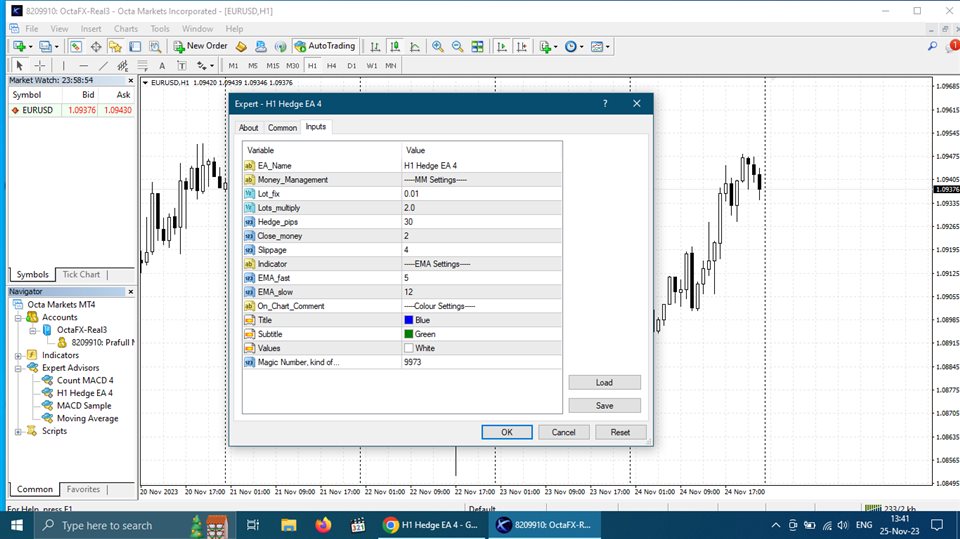Switch chart to the M15 timeframe
The height and width of the screenshot is (539, 960).
click(x=273, y=65)
